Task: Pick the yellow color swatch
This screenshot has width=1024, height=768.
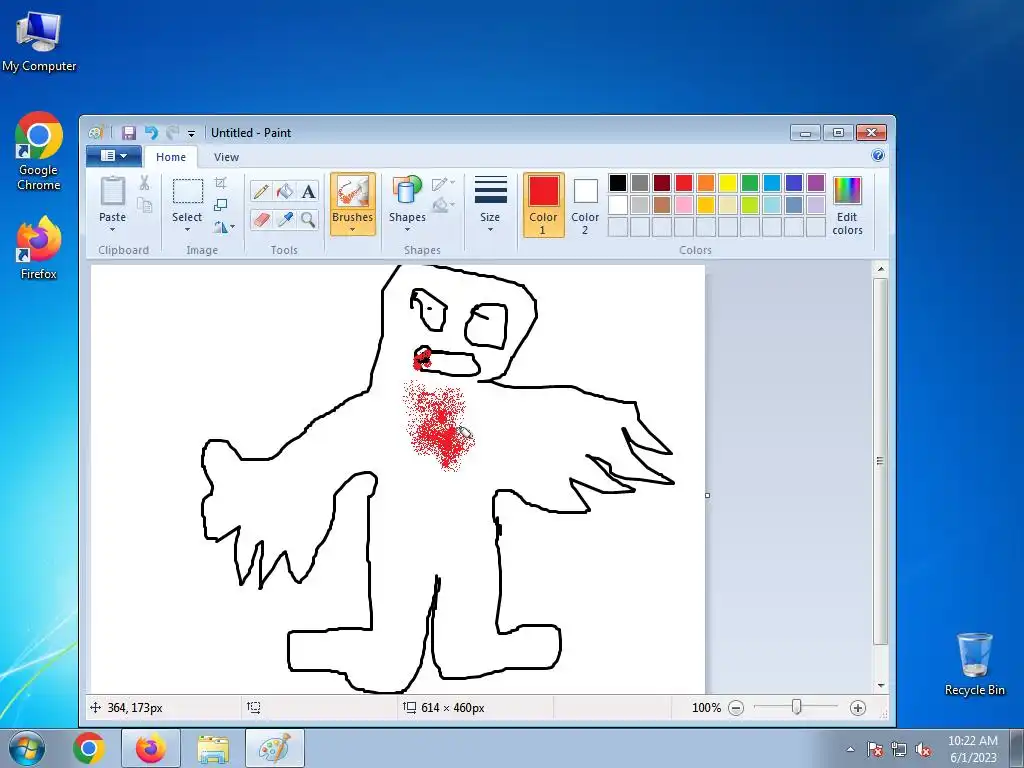Action: click(728, 183)
